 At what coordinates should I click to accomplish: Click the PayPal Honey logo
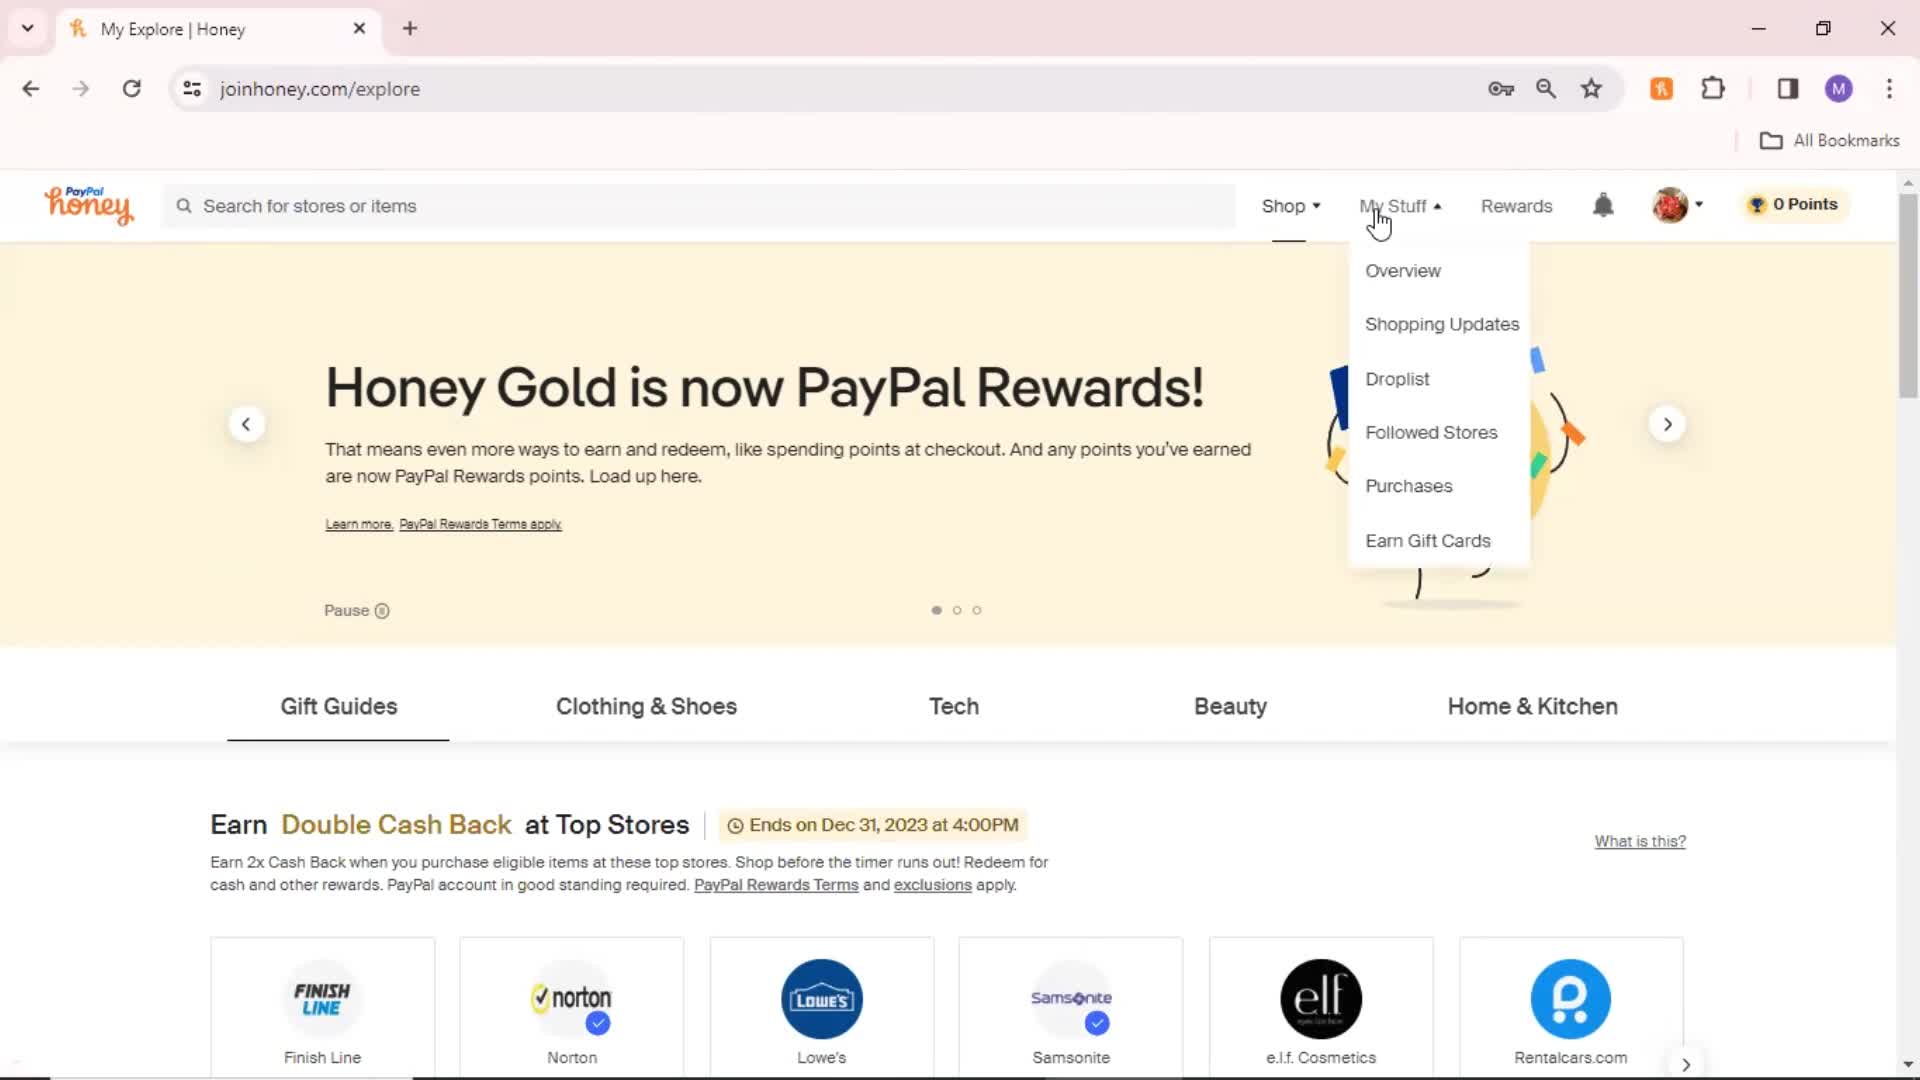coord(88,205)
